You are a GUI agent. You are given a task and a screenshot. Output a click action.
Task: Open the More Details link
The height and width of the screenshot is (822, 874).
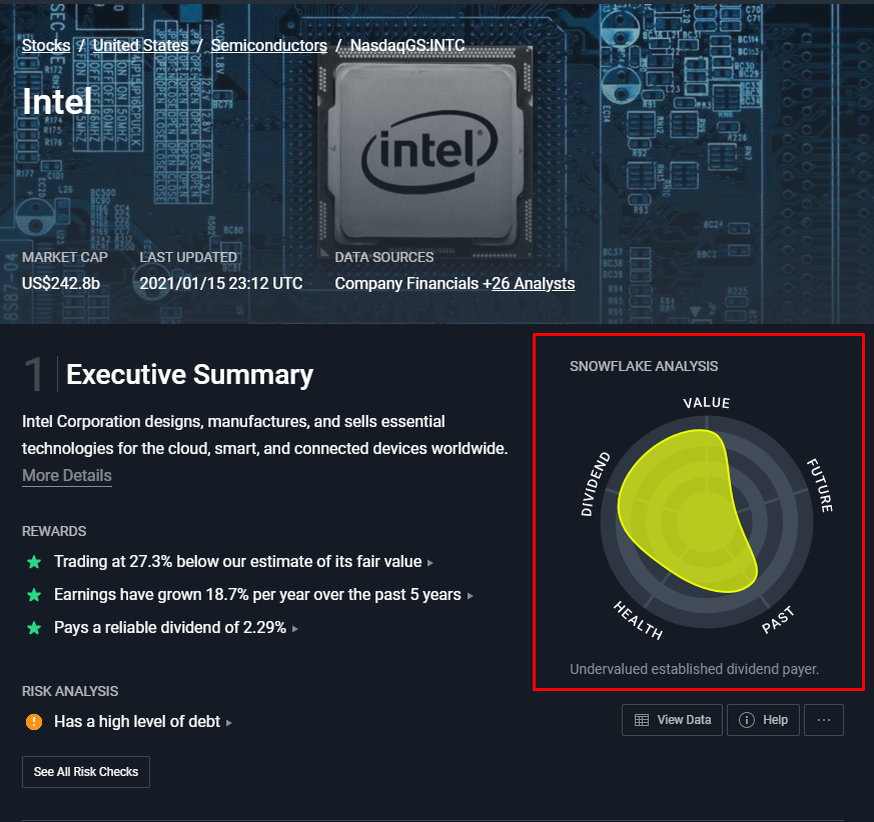point(67,475)
